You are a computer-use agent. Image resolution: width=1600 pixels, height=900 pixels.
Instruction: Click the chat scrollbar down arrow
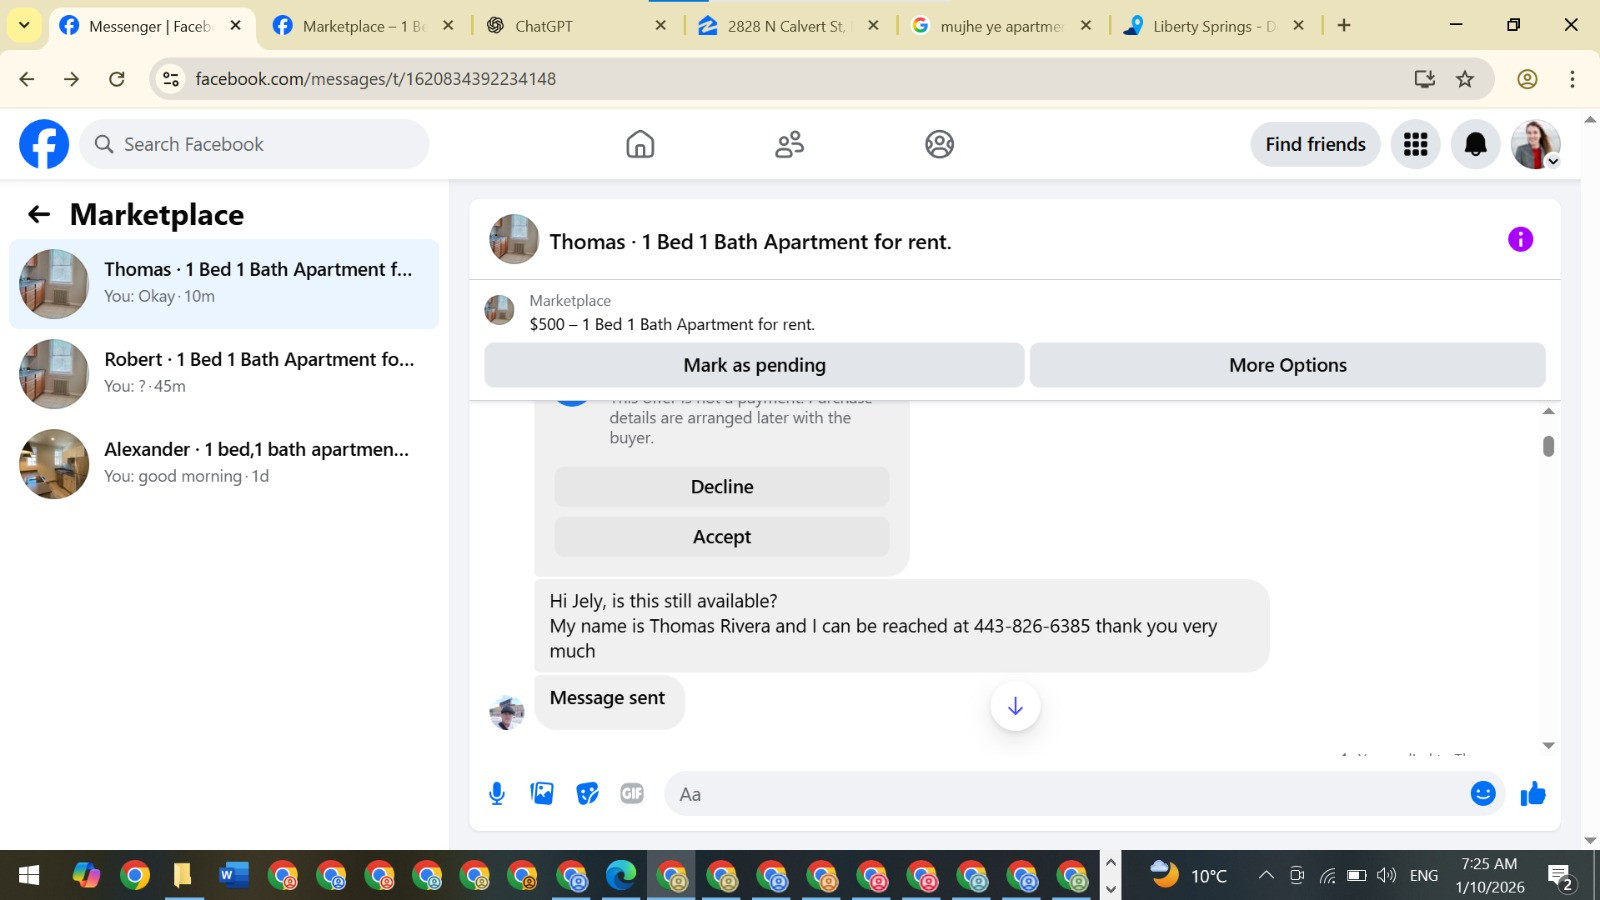[1548, 745]
